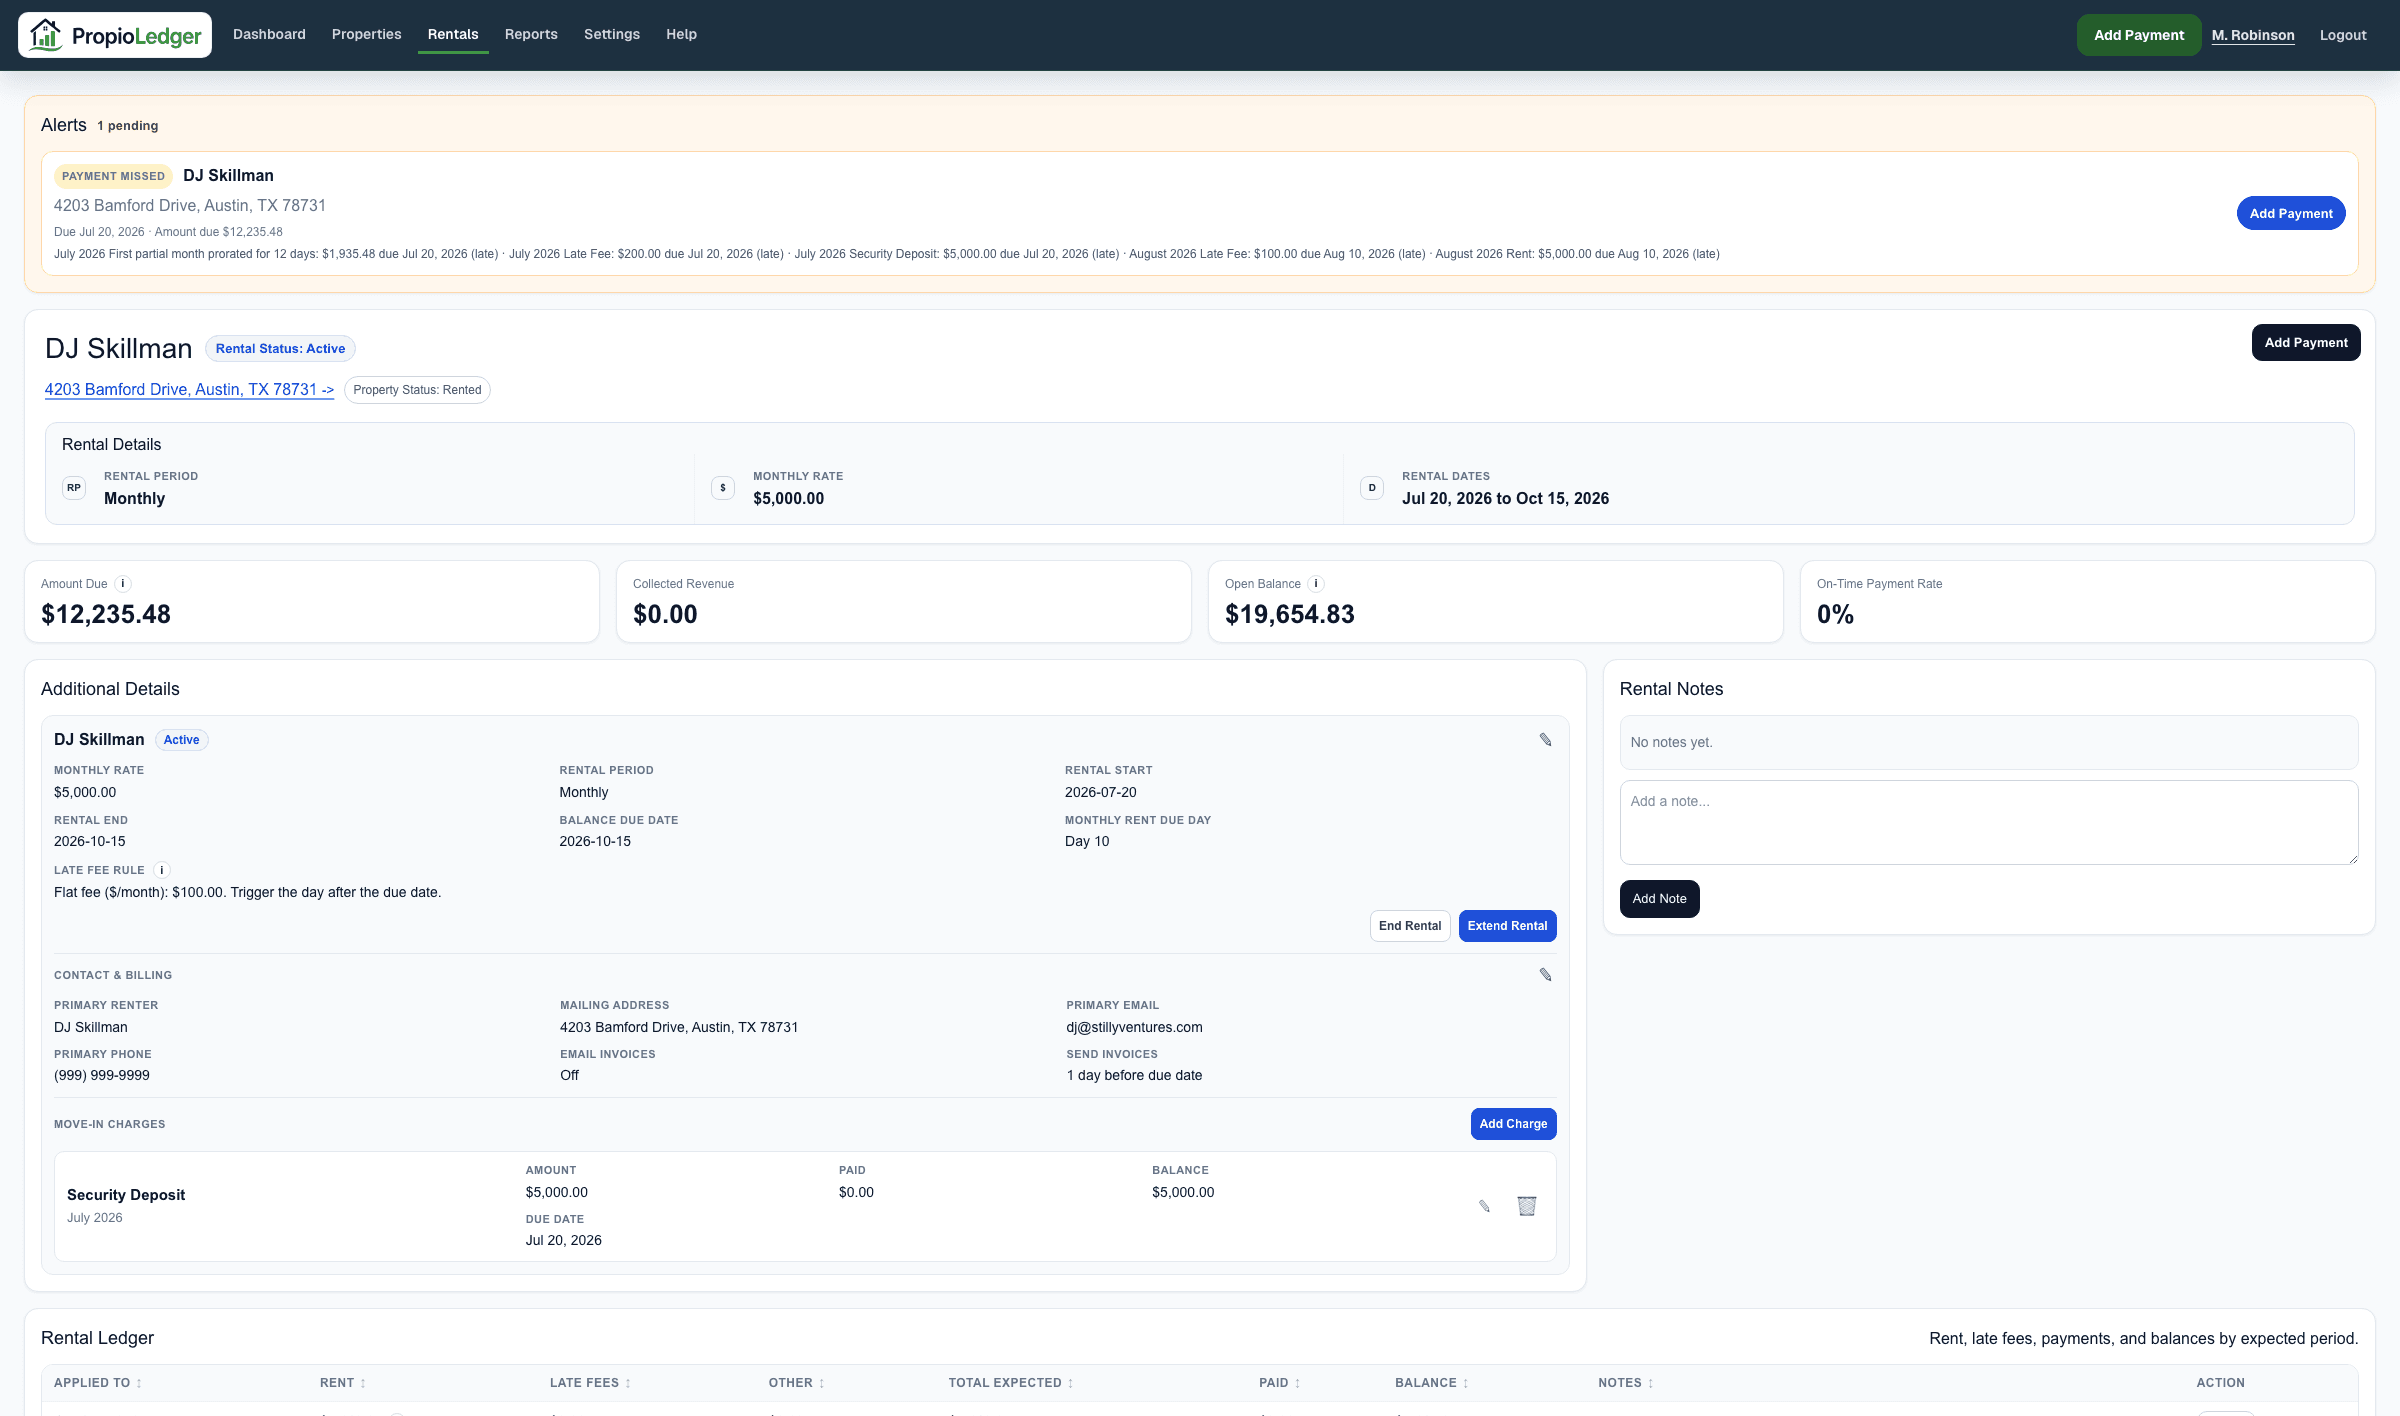
Task: Open the Reports section
Action: [x=531, y=34]
